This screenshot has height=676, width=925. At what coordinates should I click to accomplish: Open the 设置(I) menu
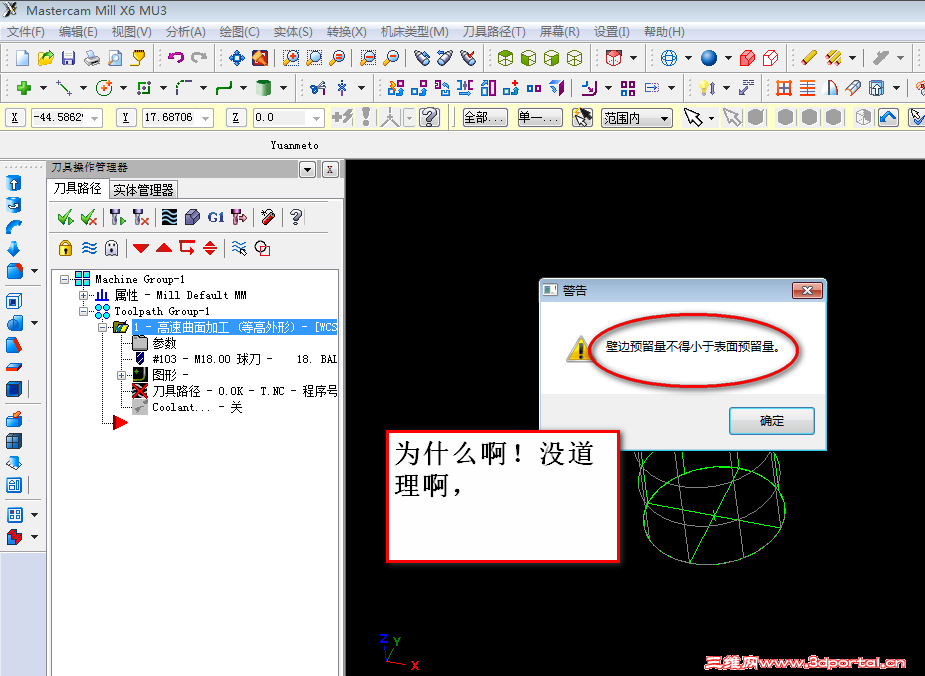click(x=611, y=32)
